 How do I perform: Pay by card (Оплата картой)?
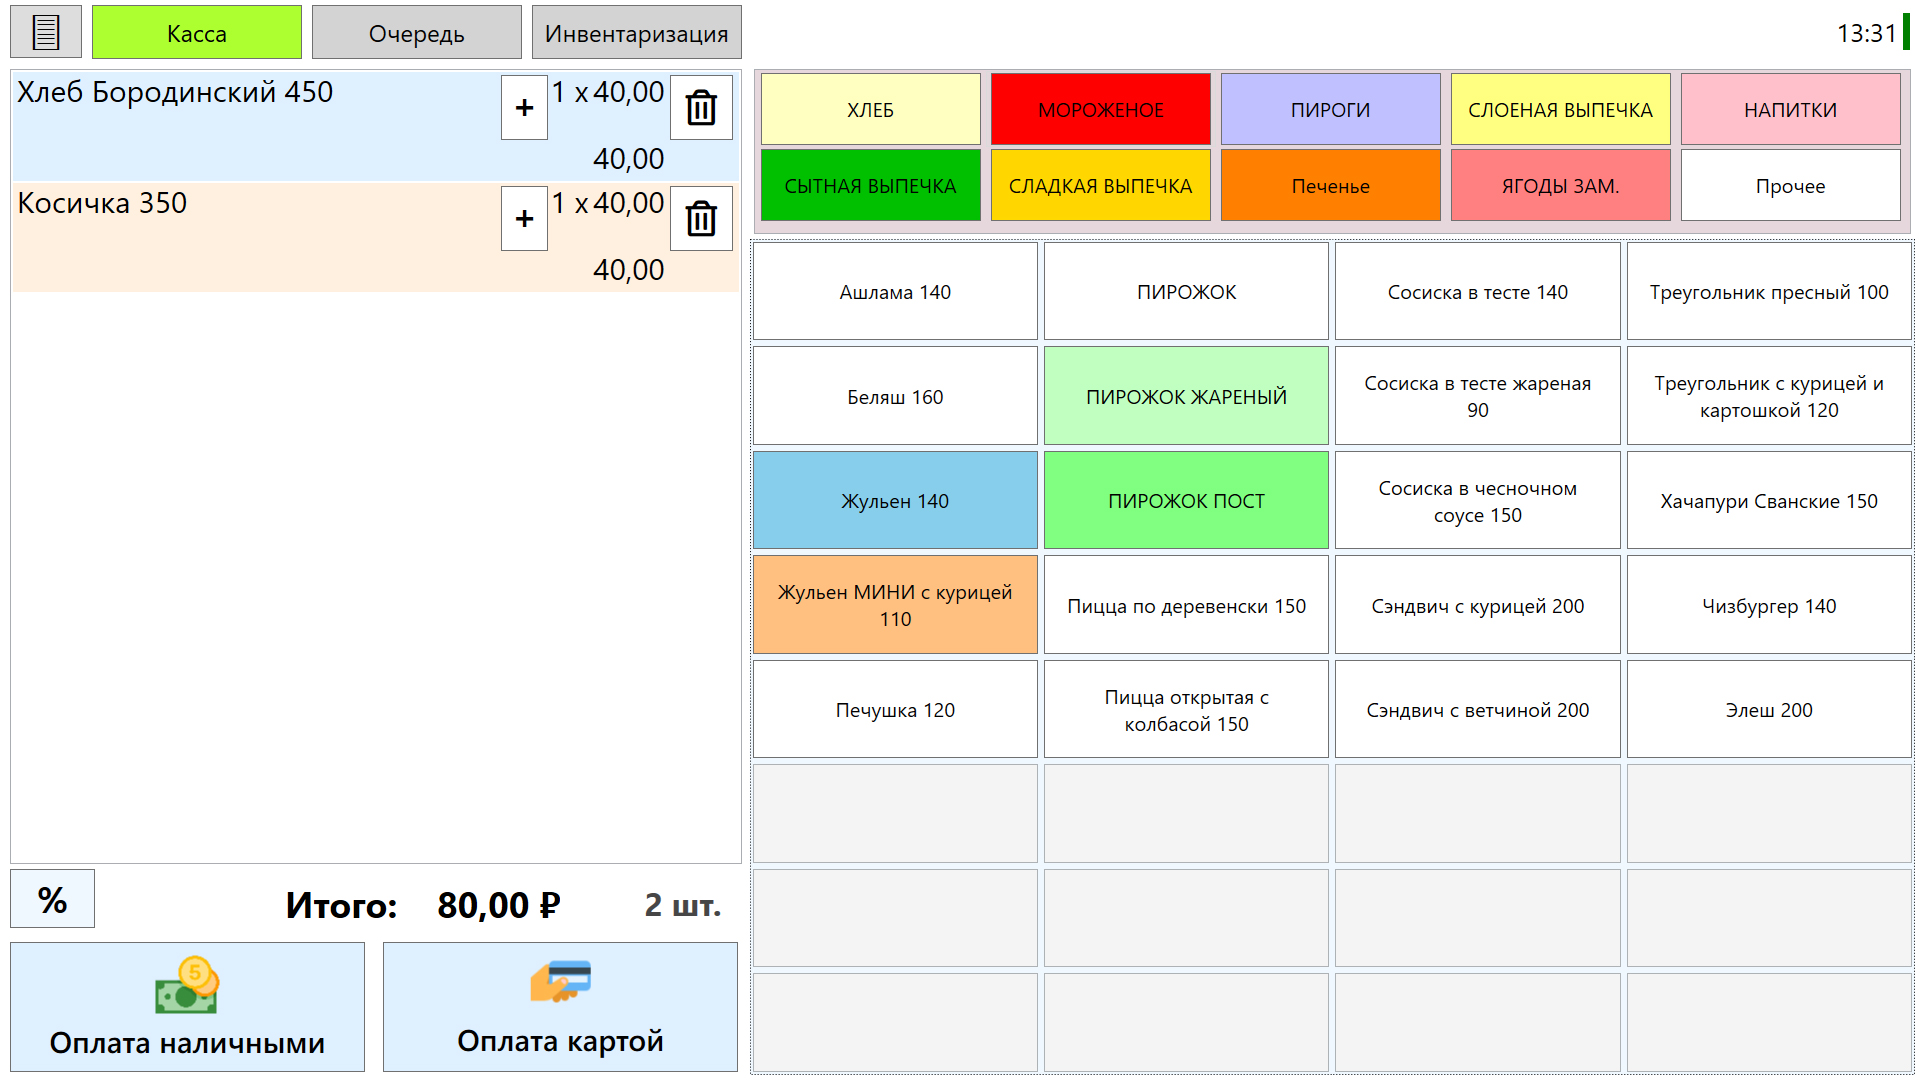[x=560, y=1006]
